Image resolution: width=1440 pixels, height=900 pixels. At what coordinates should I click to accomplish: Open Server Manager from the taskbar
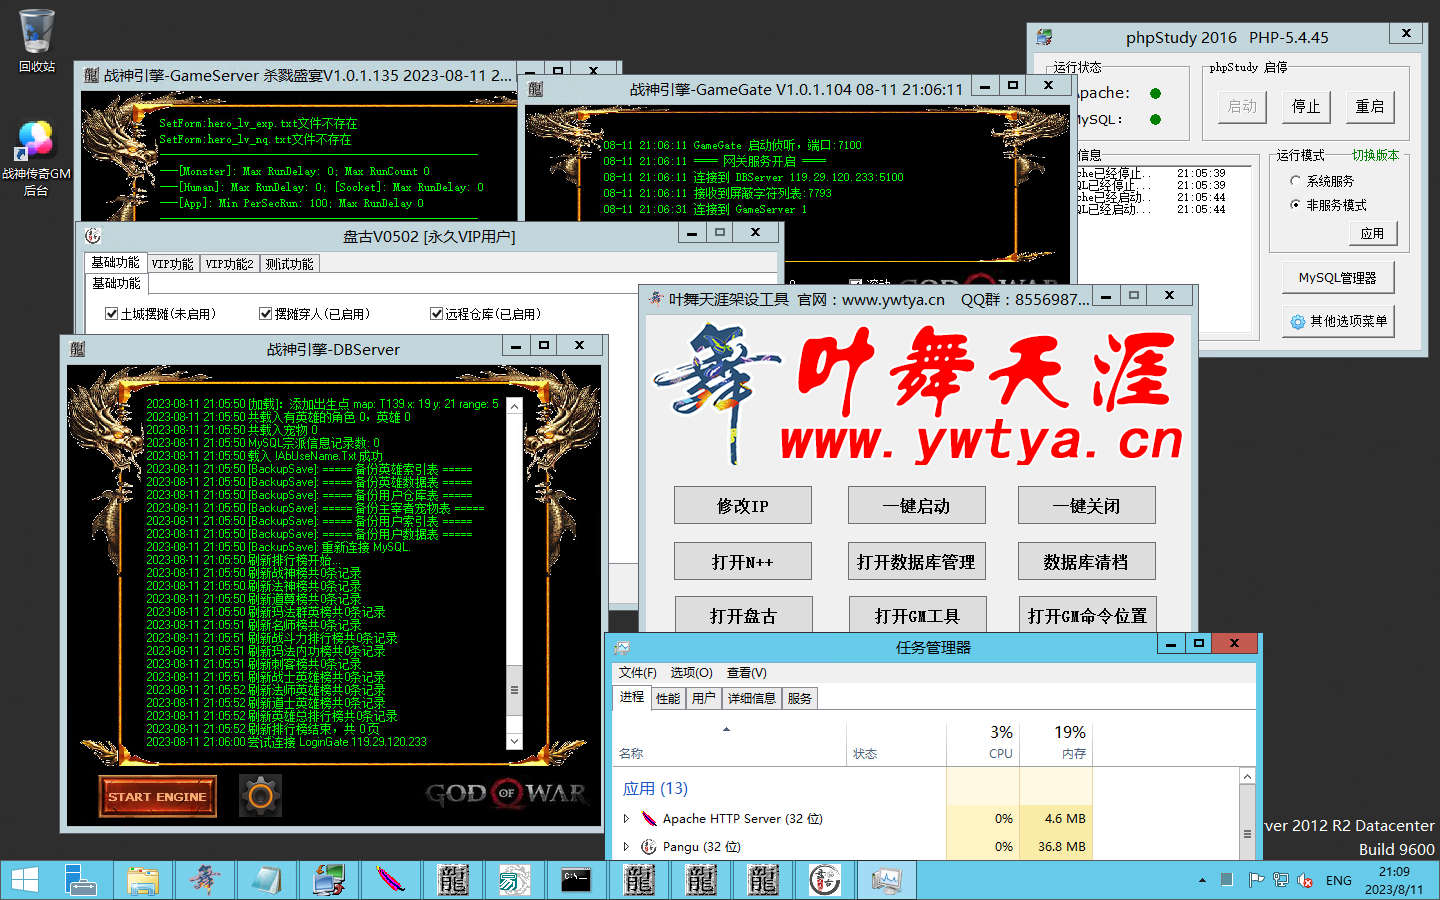click(81, 880)
